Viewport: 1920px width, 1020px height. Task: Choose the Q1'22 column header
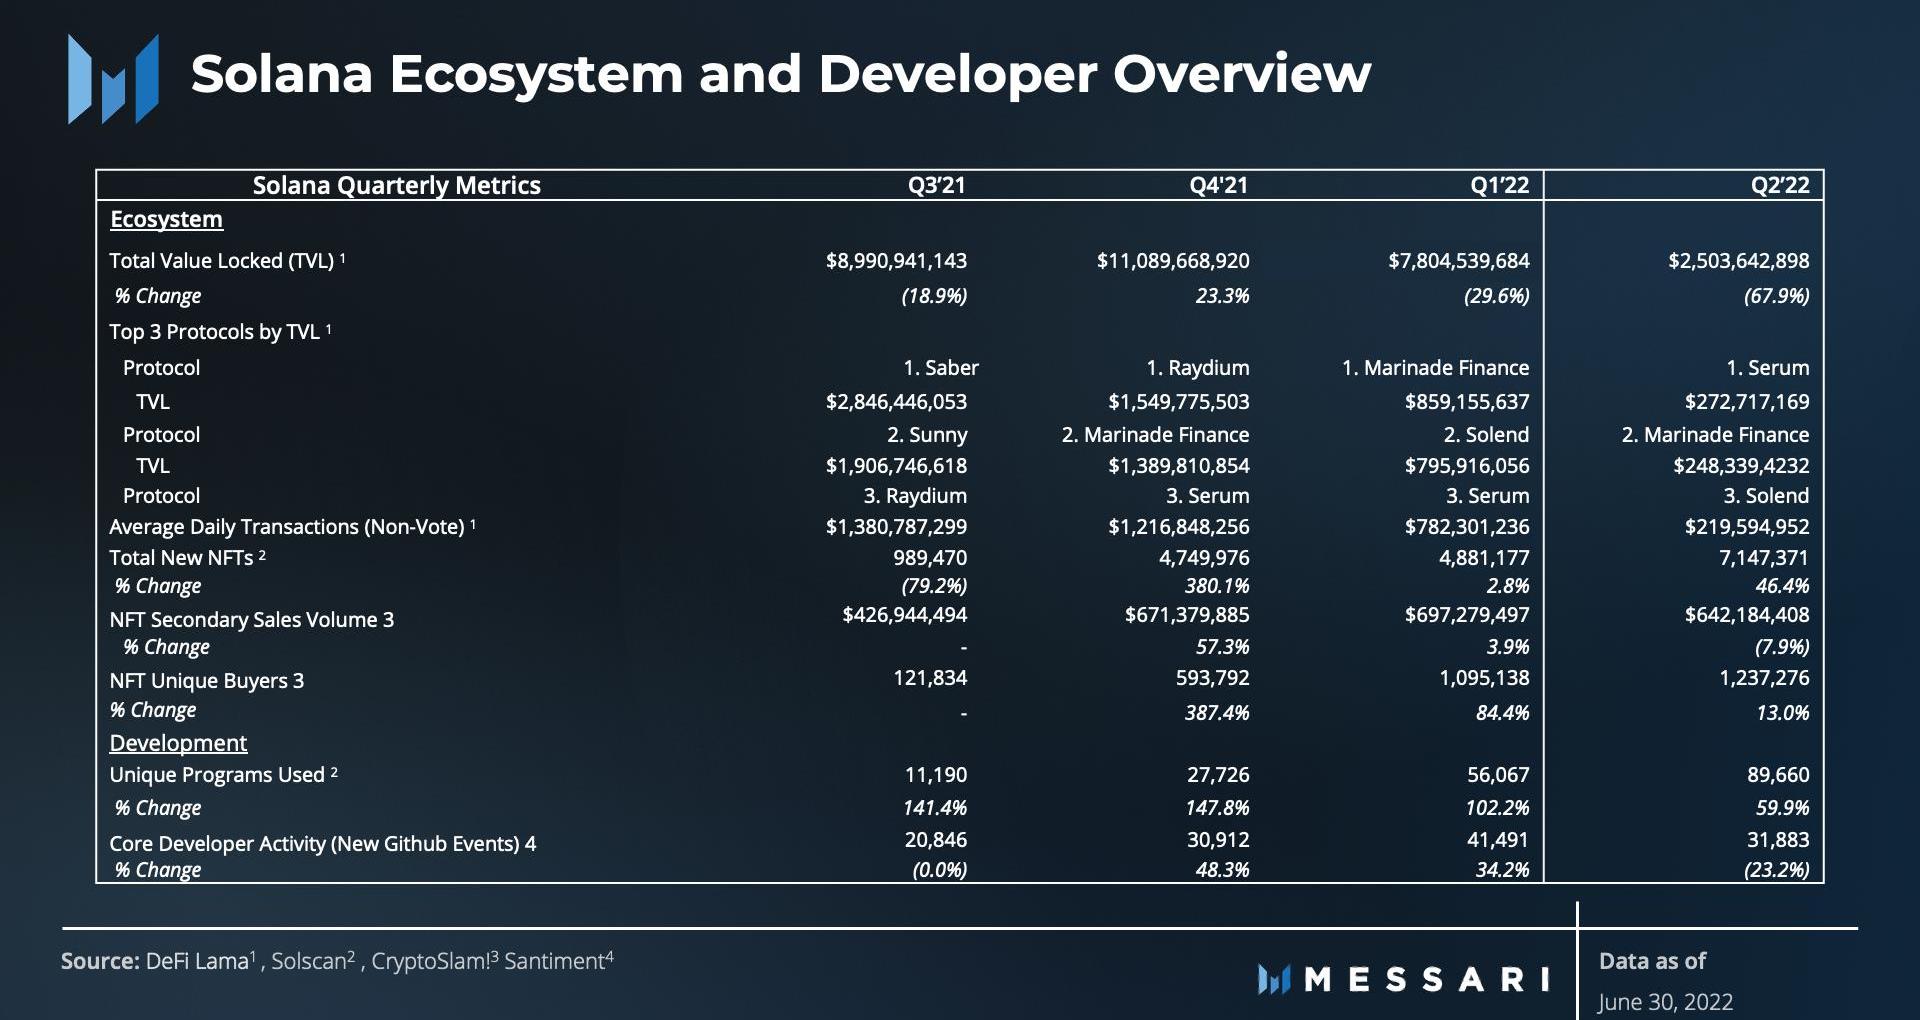coord(1499,185)
